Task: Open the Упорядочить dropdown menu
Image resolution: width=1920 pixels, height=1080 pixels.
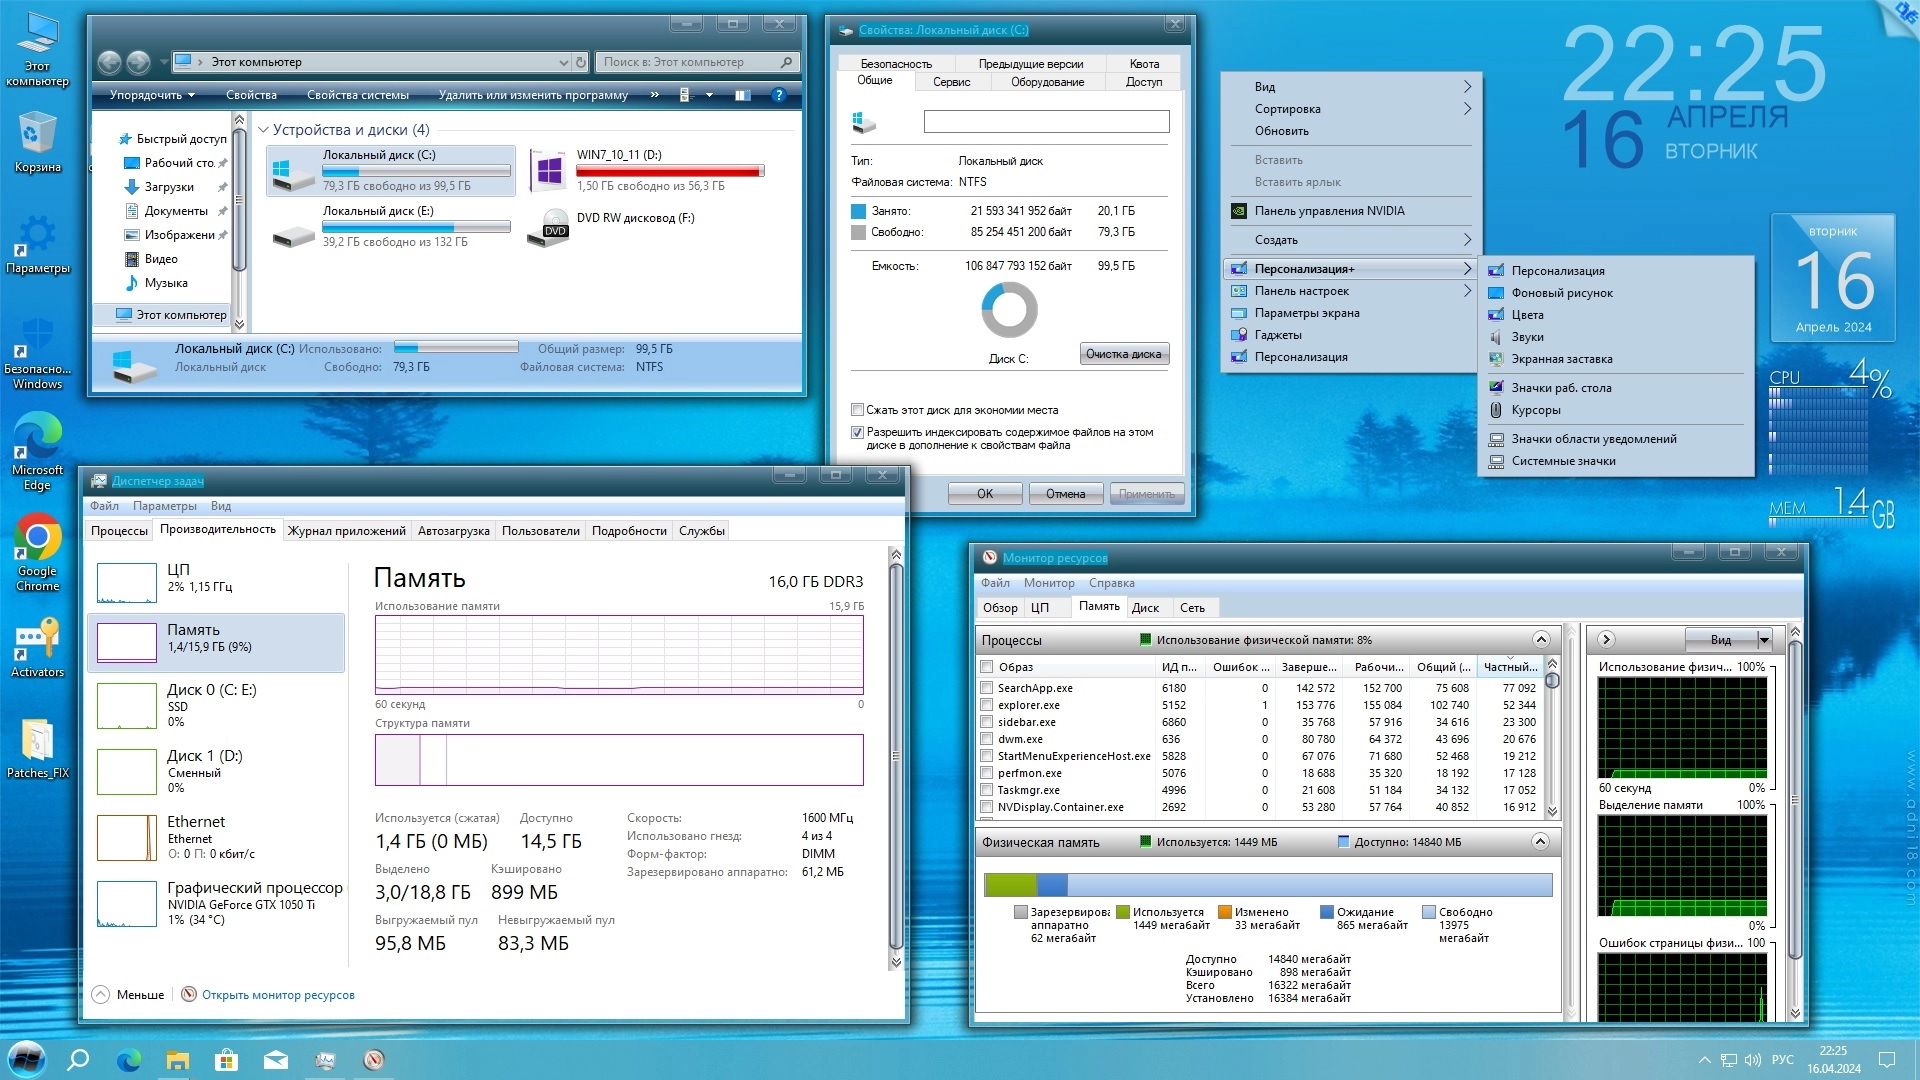Action: (x=152, y=95)
